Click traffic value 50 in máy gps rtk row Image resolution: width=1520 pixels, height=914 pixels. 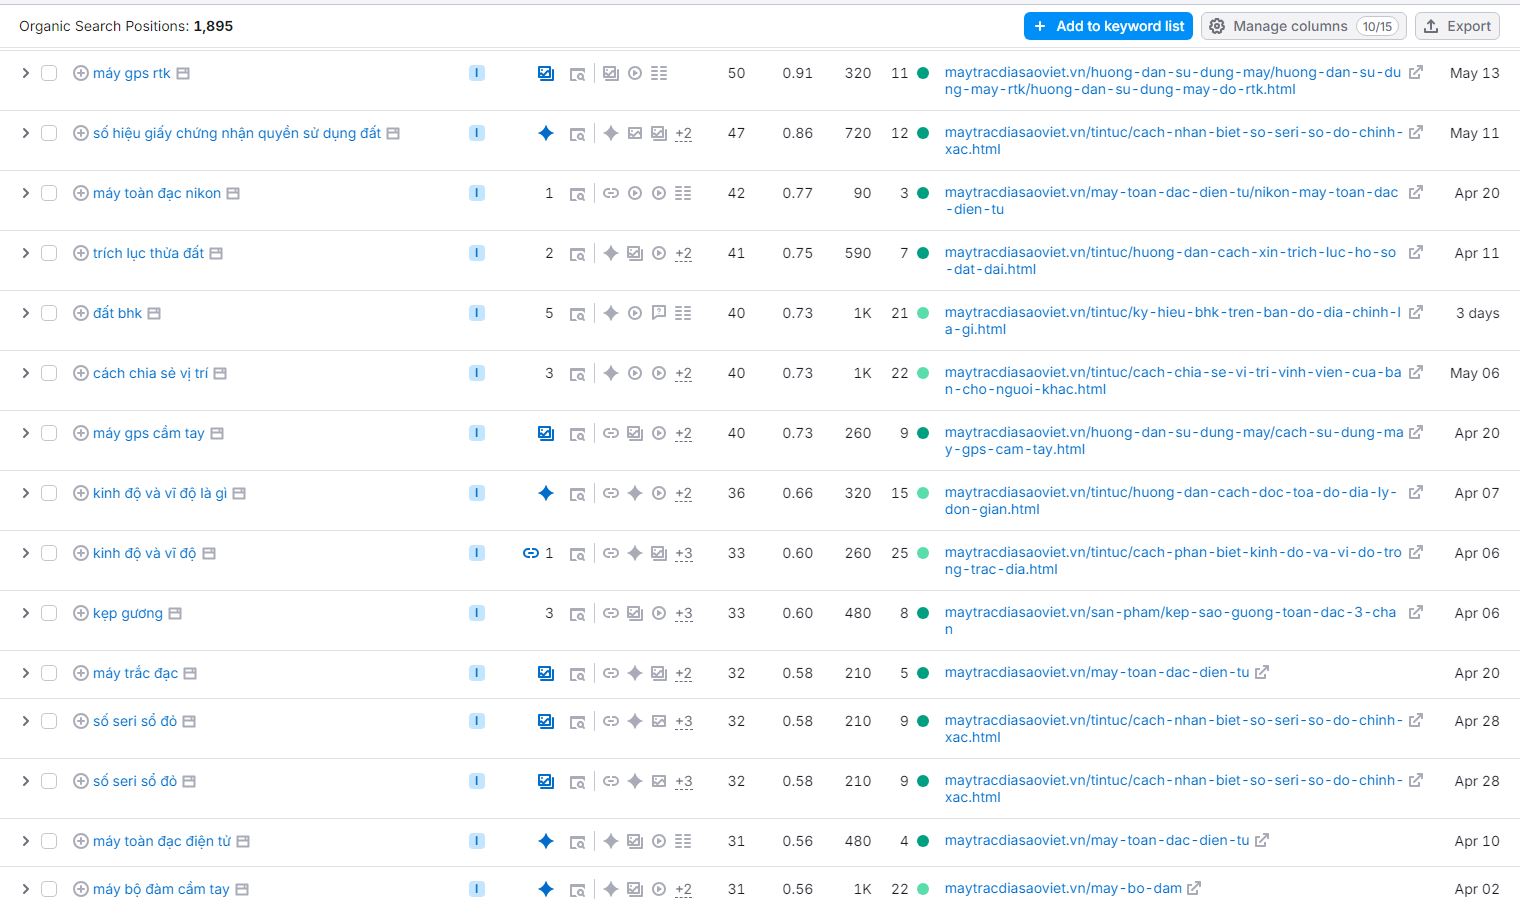[736, 73]
